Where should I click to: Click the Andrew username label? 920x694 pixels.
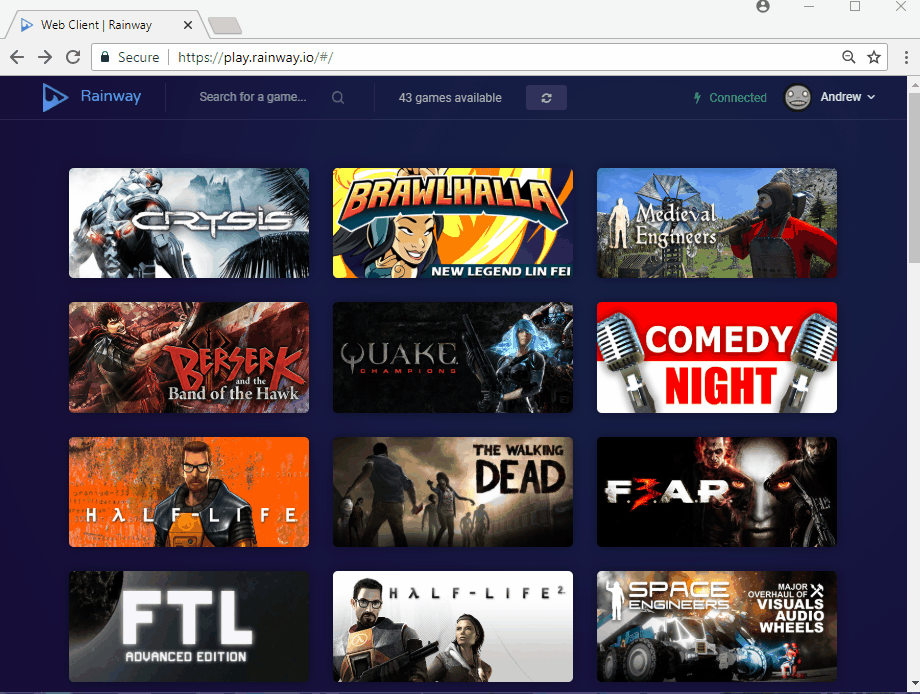coord(841,97)
